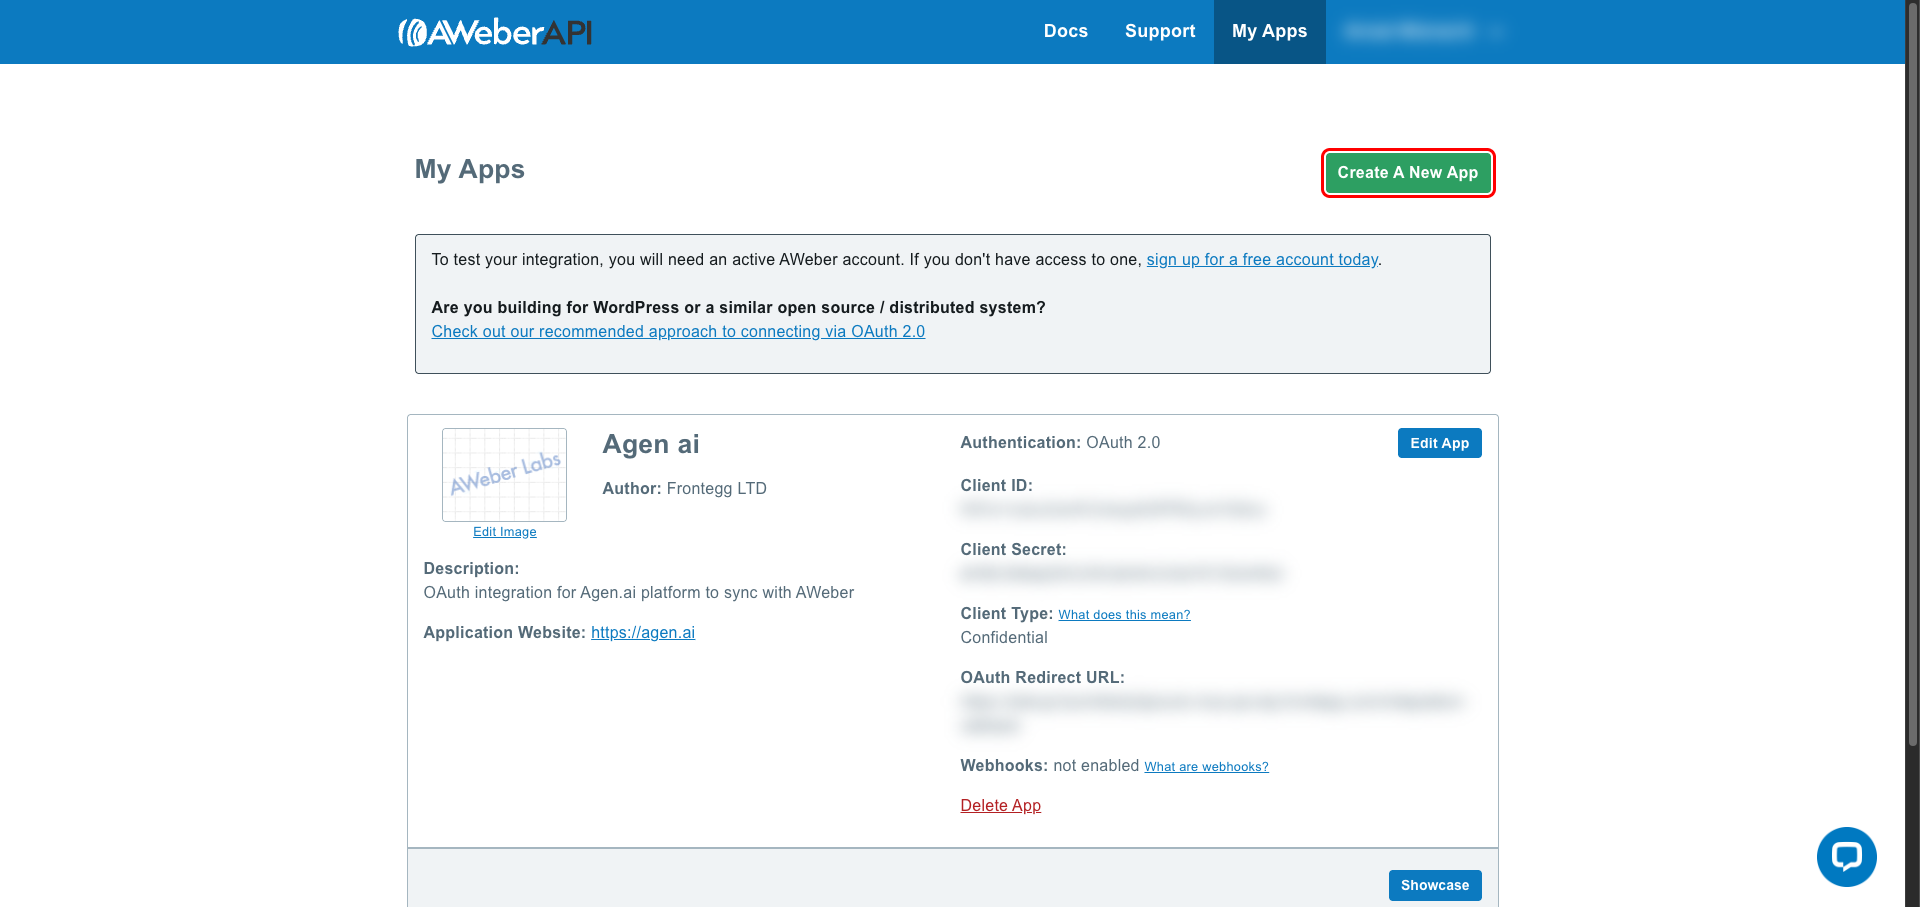Viewport: 1920px width, 907px height.
Task: Select the blurred Client Secret value
Action: coord(1121,573)
